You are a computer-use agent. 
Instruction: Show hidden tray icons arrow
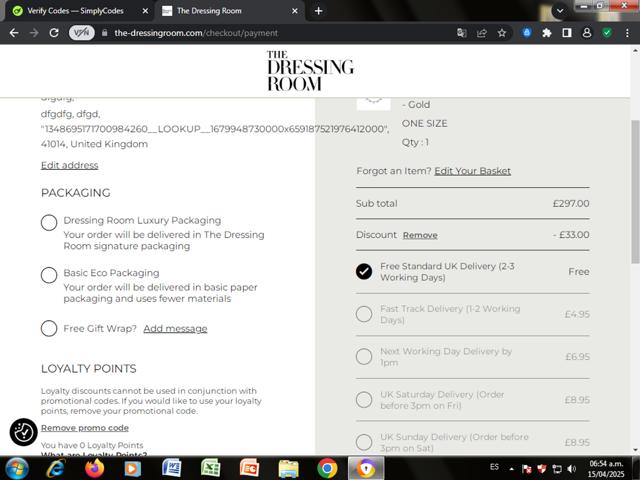511,469
